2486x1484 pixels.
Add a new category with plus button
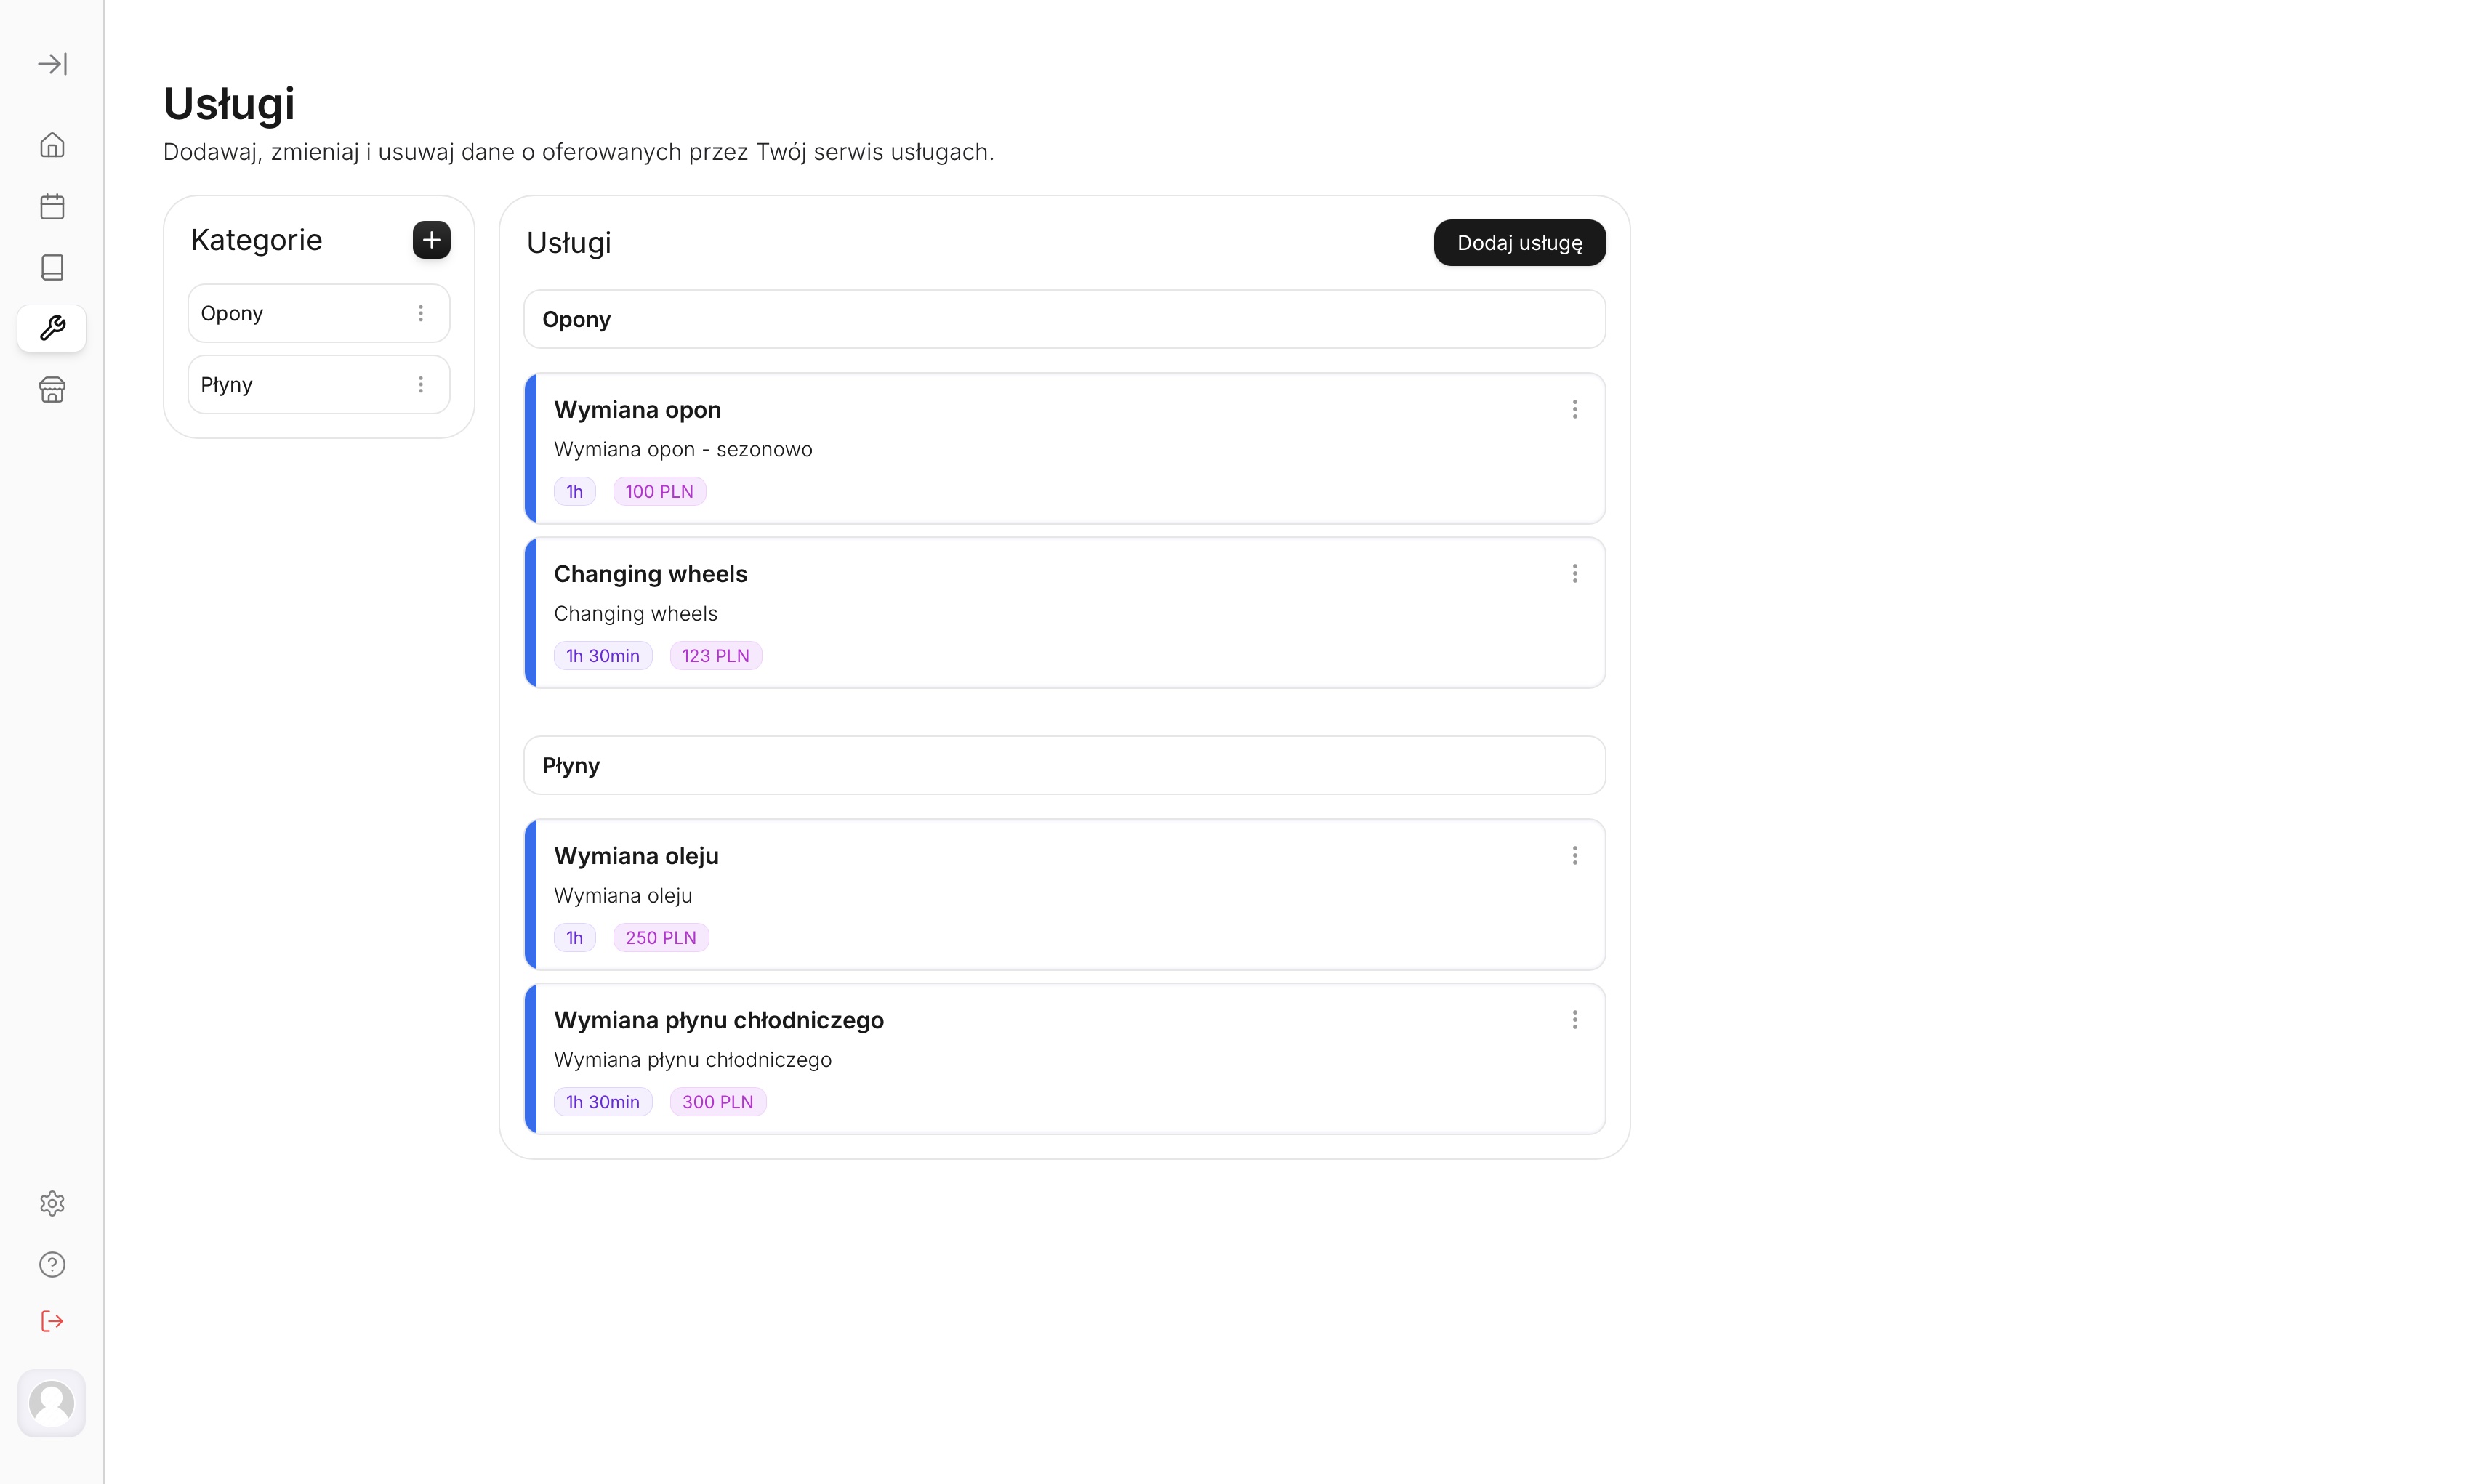(431, 240)
